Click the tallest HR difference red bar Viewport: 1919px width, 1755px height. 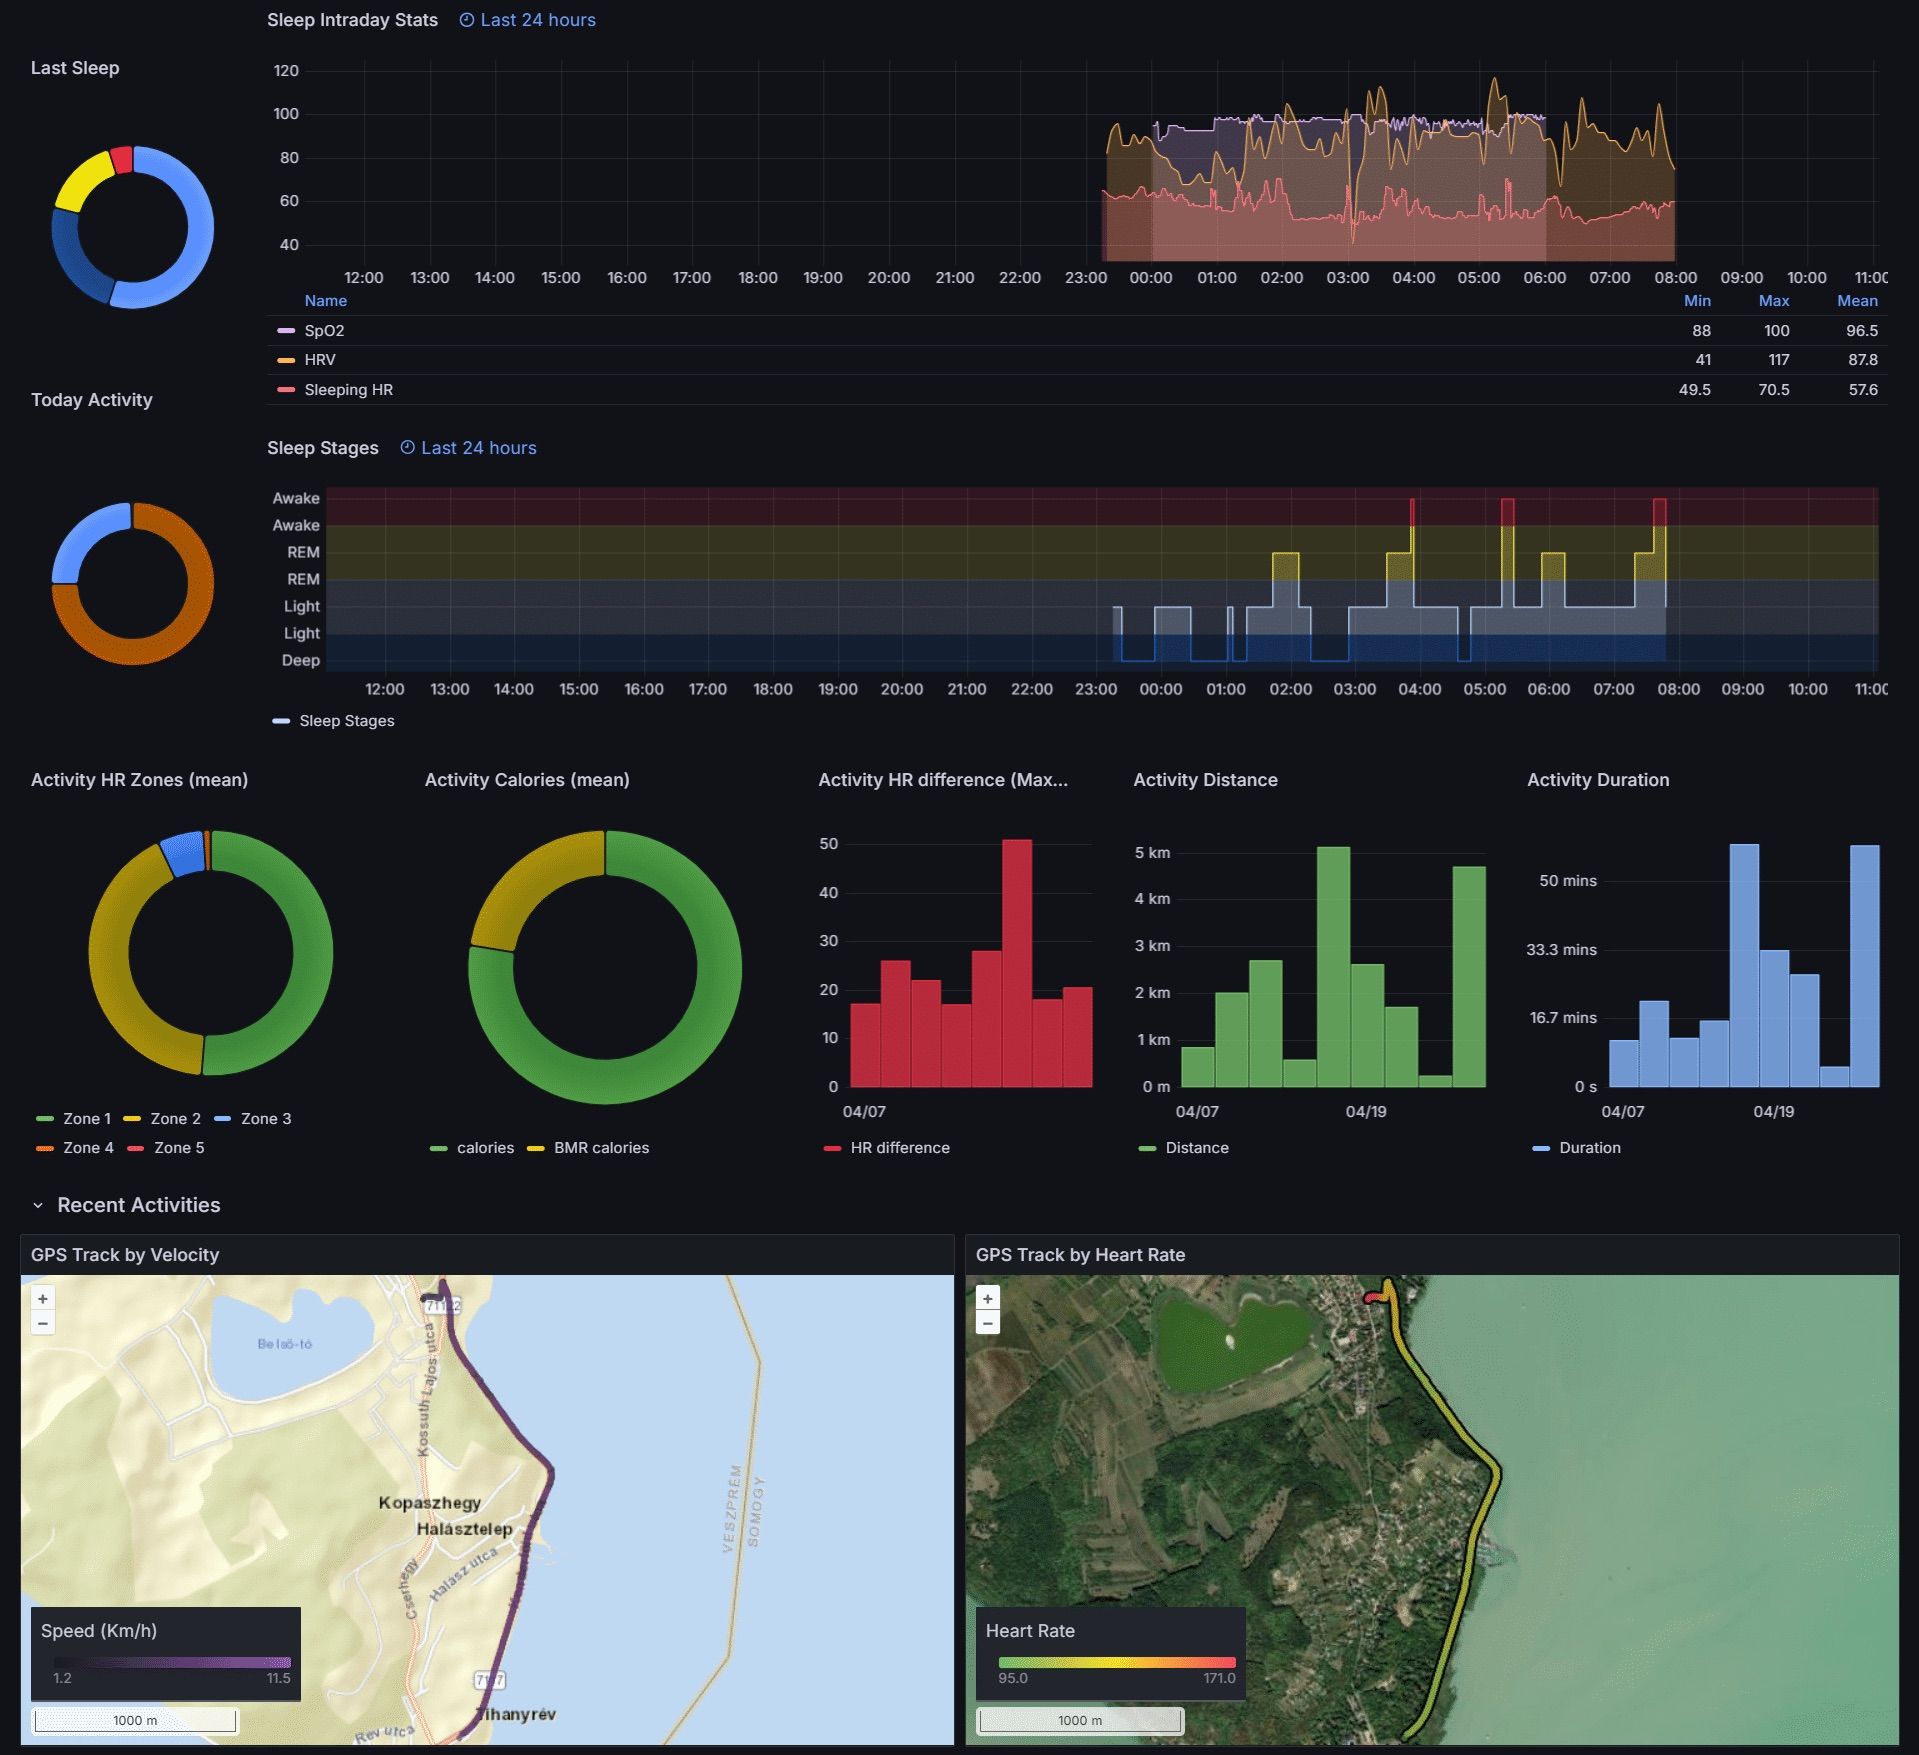click(x=1017, y=963)
